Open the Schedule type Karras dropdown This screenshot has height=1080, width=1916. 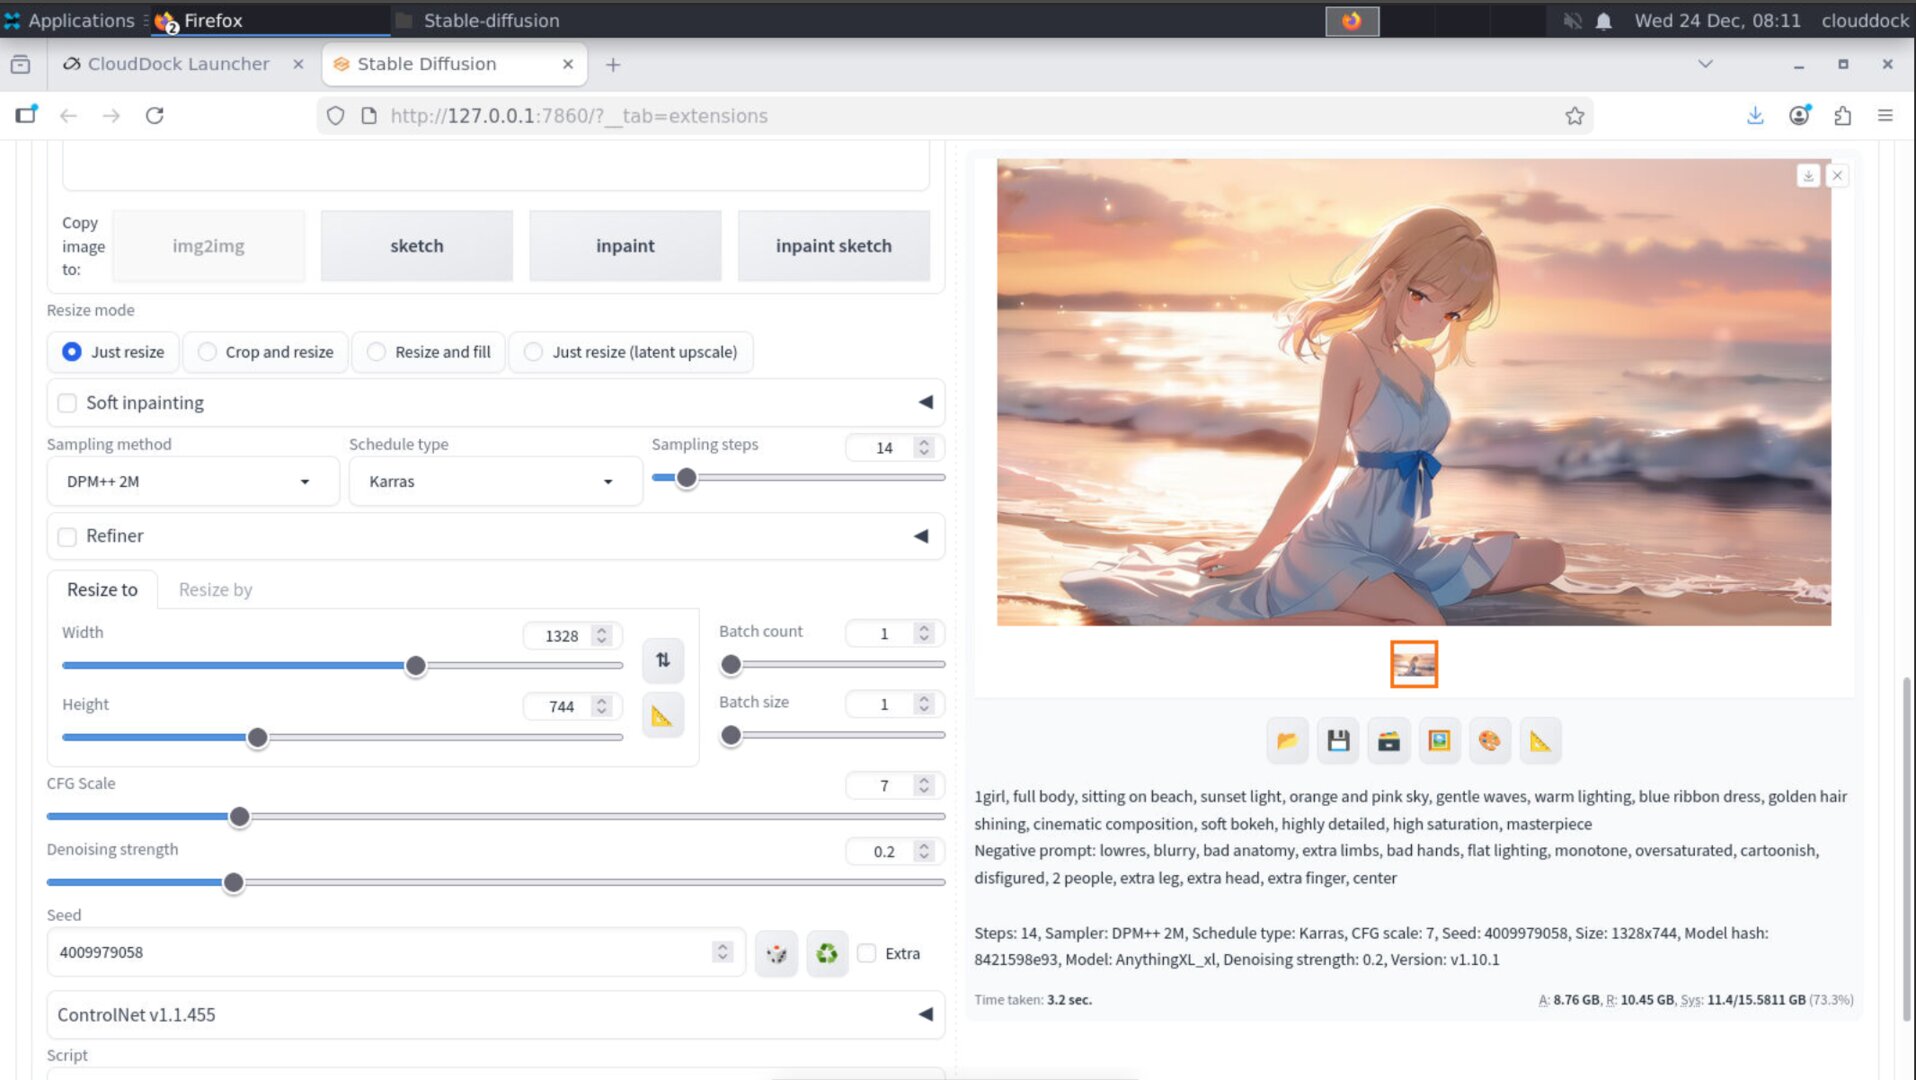[492, 482]
